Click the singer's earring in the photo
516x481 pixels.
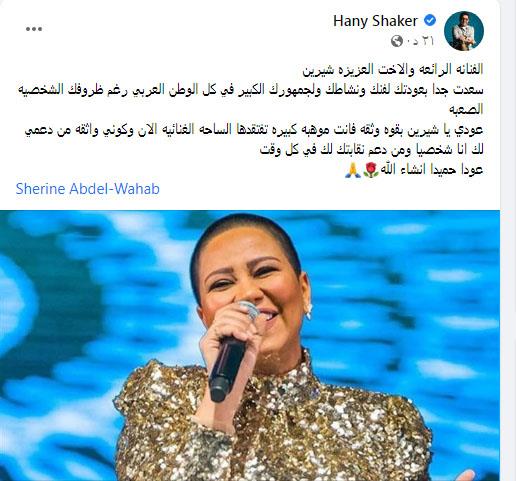[309, 310]
